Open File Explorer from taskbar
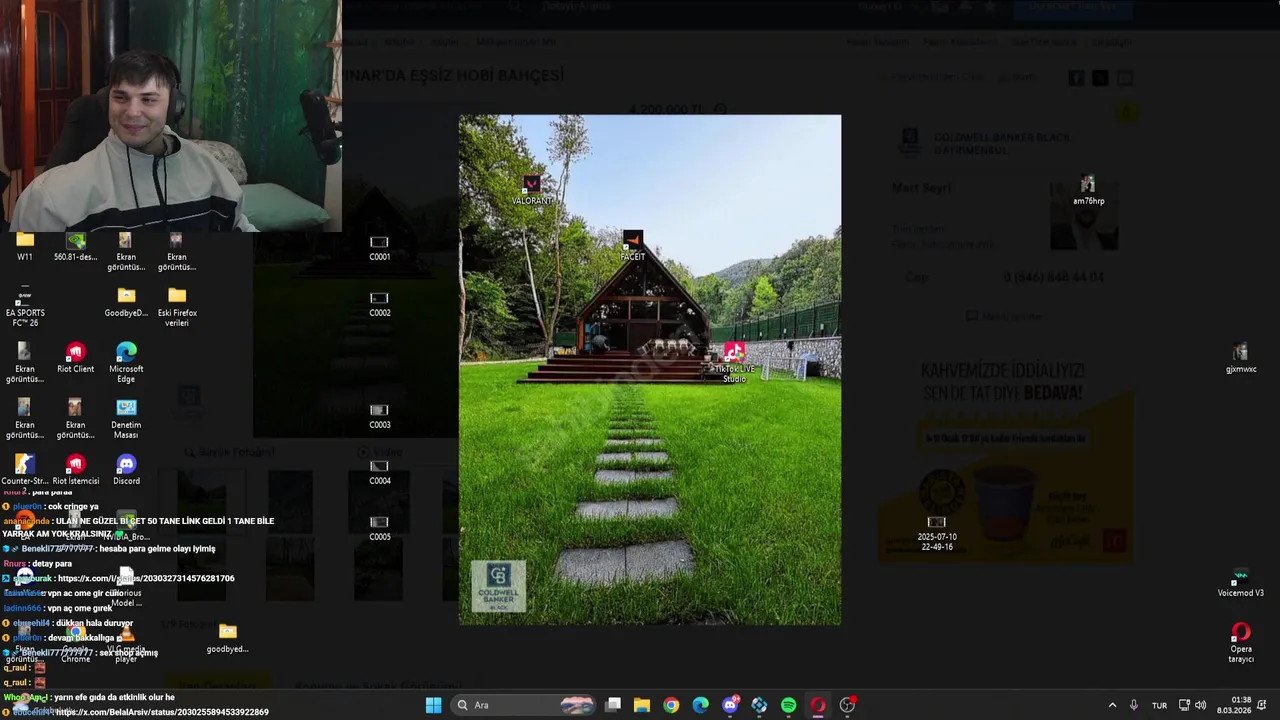Screen dimensions: 1280x720 pyautogui.click(x=642, y=705)
